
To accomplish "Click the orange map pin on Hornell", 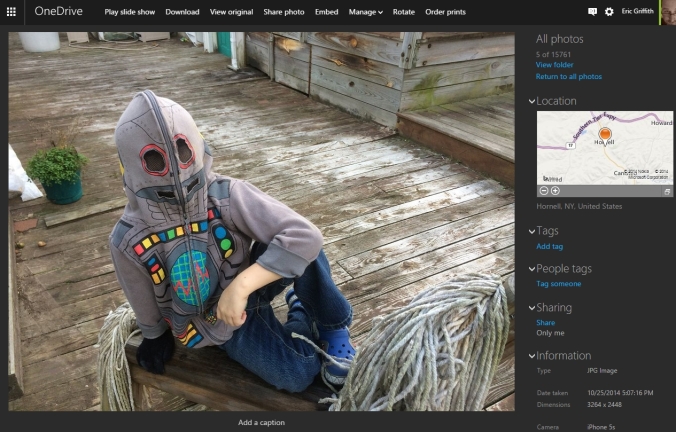I will click(605, 134).
